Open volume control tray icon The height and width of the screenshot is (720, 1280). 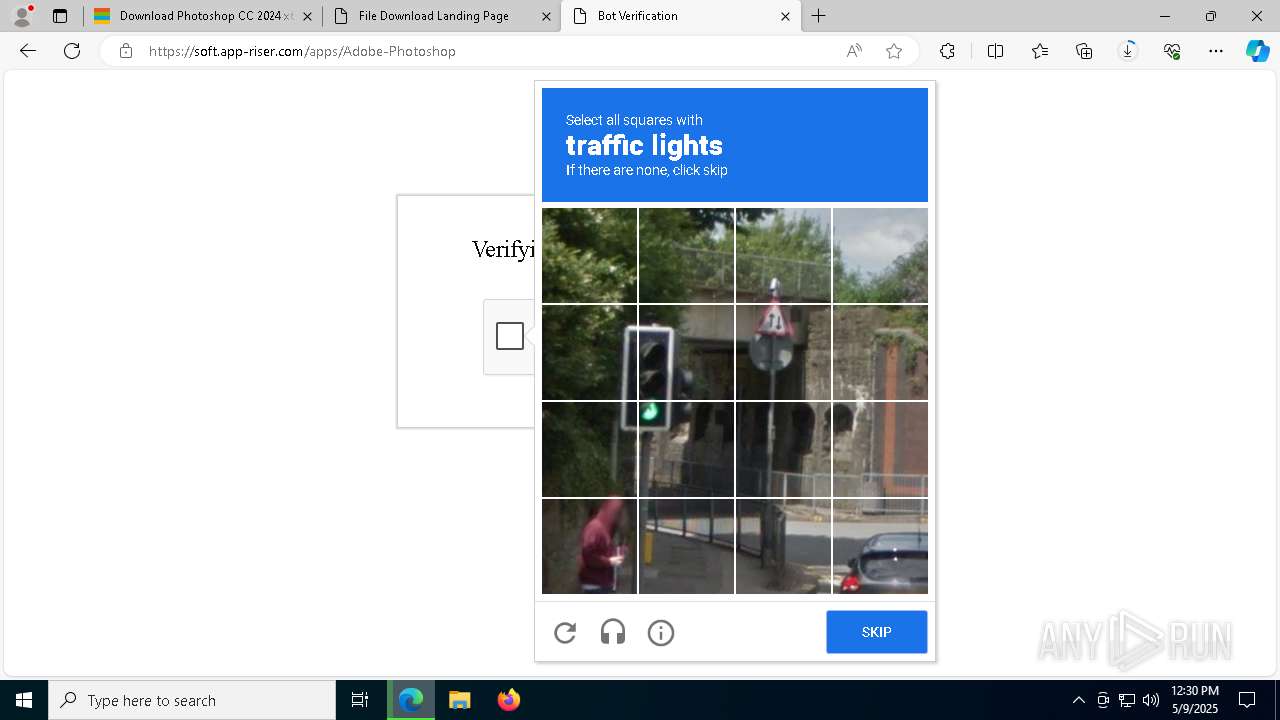coord(1150,700)
